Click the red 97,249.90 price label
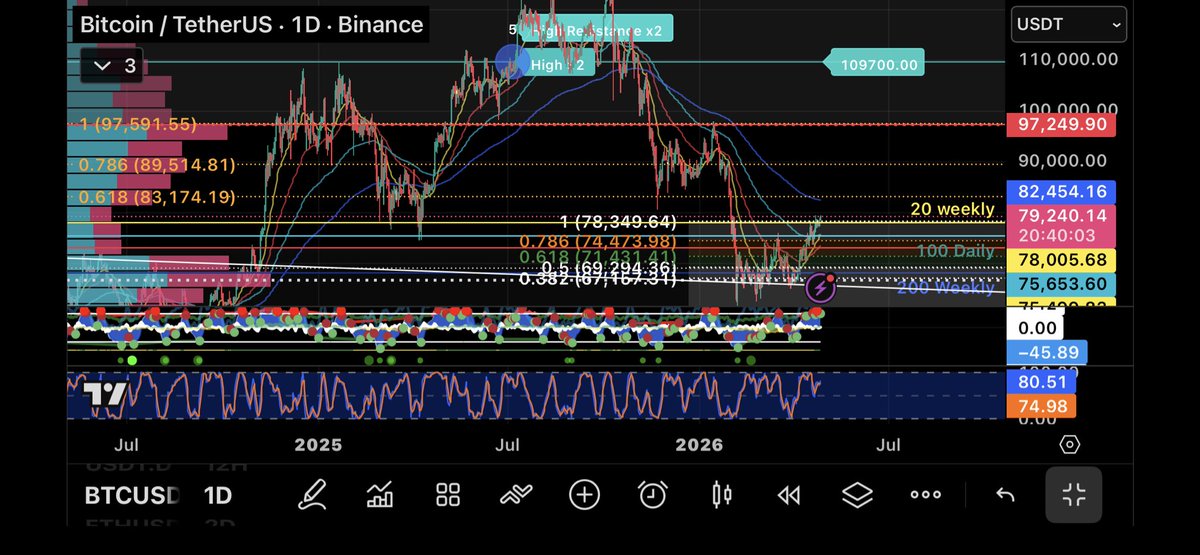Image resolution: width=1200 pixels, height=555 pixels. coord(1061,124)
